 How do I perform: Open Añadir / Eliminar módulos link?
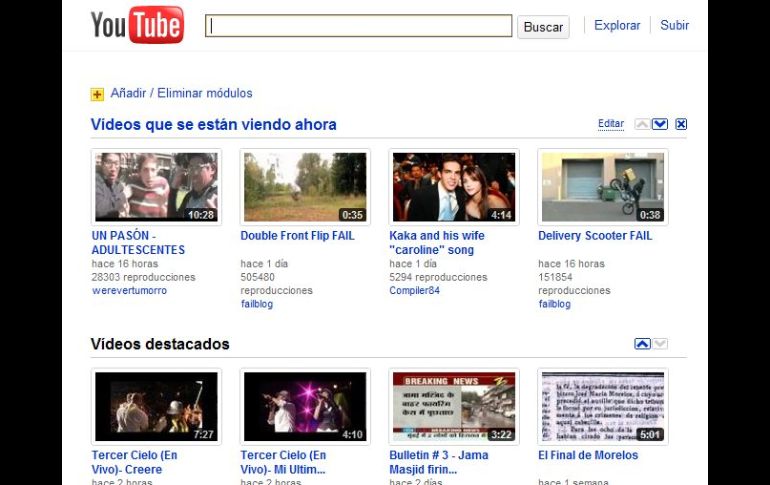[181, 93]
